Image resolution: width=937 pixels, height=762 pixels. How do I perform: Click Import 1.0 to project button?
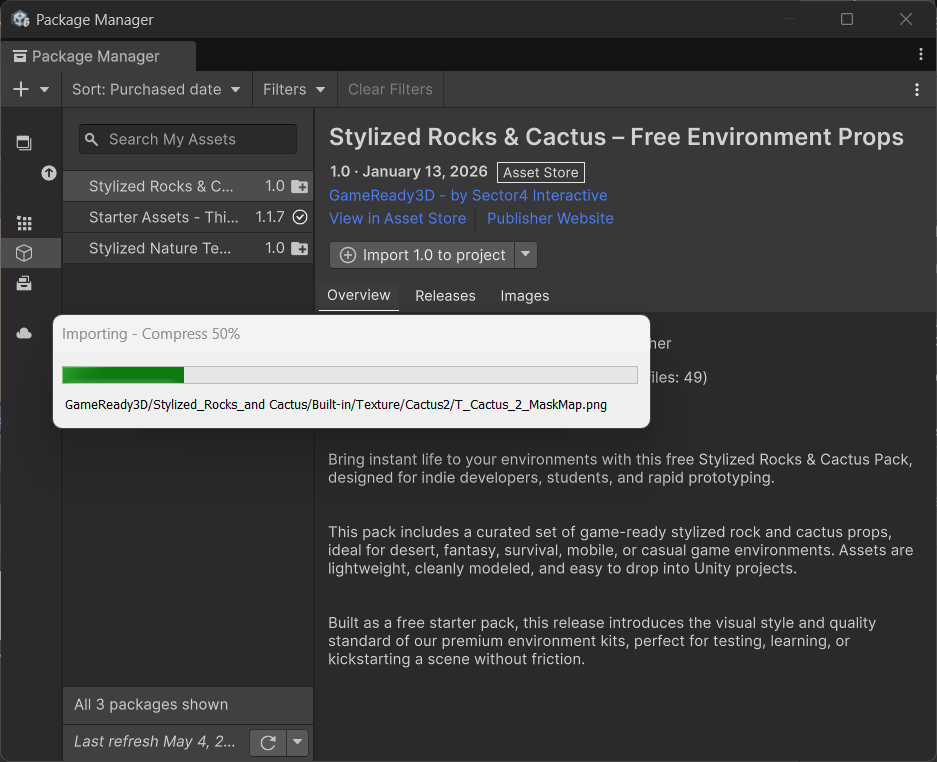tap(422, 255)
